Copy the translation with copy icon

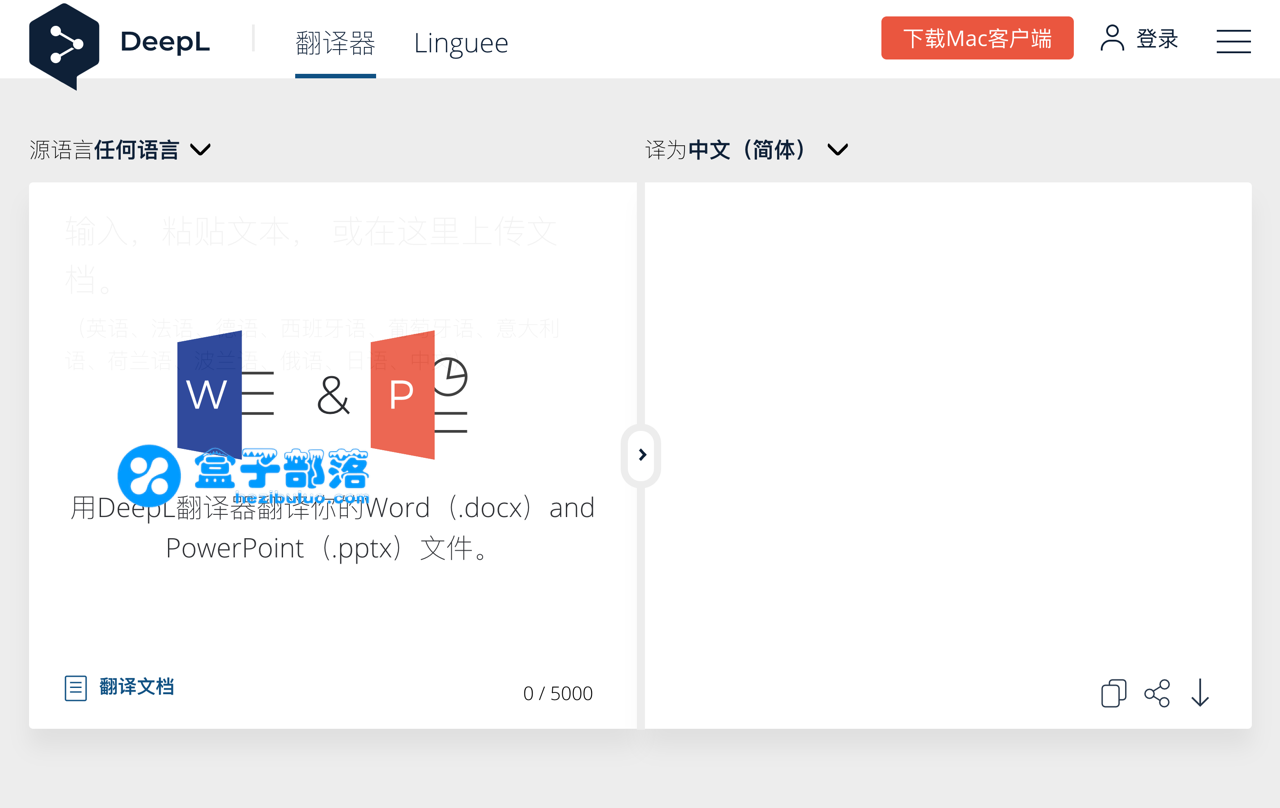click(x=1113, y=693)
